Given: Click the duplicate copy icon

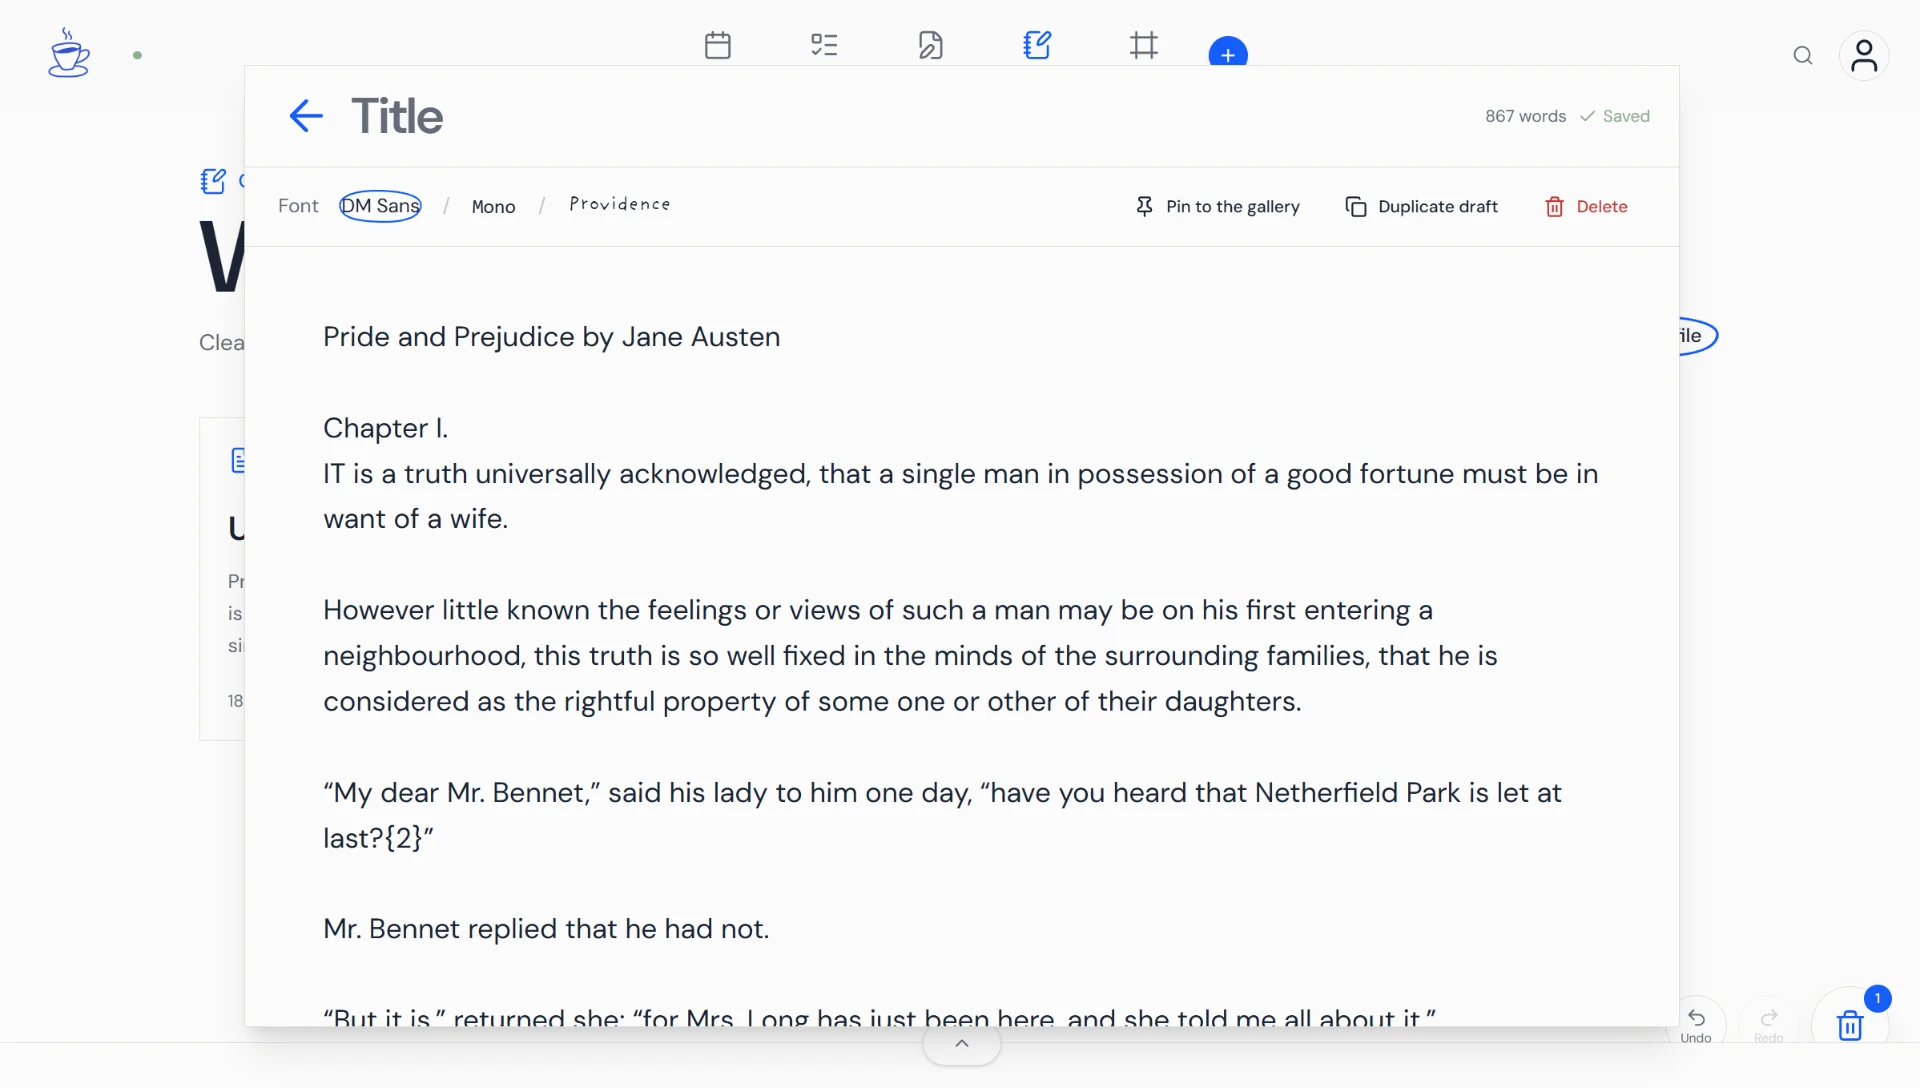Looking at the screenshot, I should point(1356,206).
